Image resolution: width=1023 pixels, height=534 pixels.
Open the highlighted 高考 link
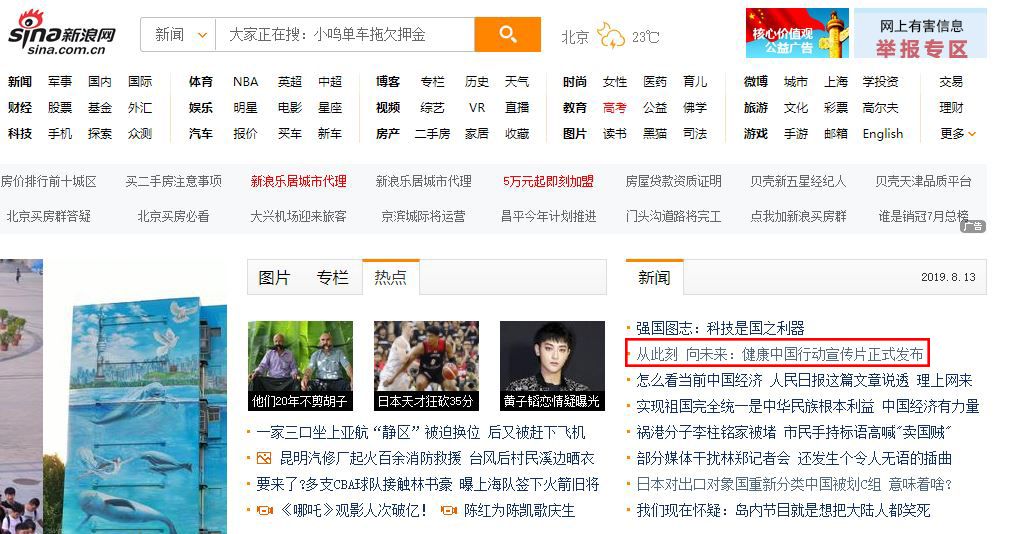tap(614, 108)
